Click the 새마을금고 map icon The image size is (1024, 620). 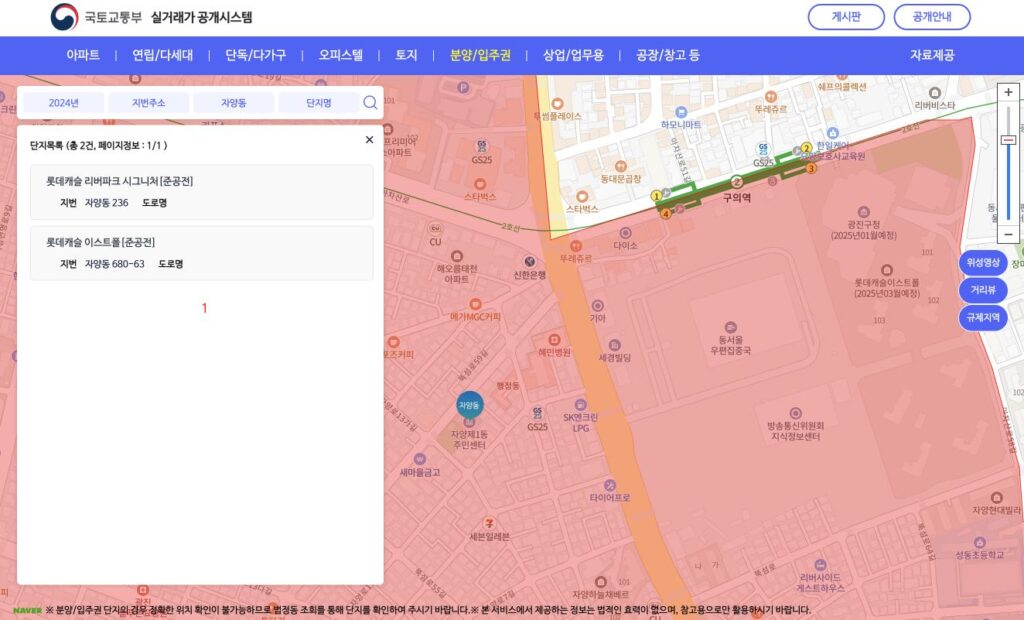click(x=420, y=459)
